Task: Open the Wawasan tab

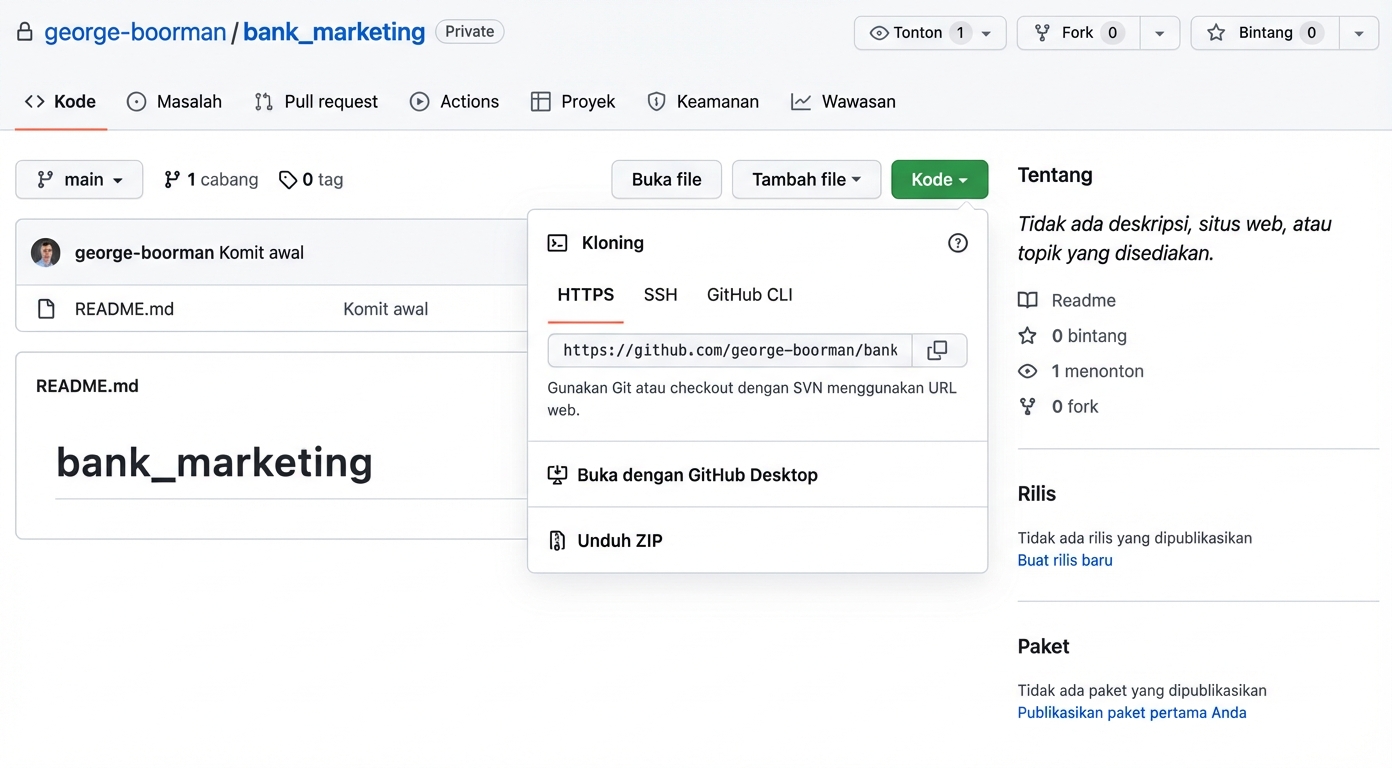Action: (843, 102)
